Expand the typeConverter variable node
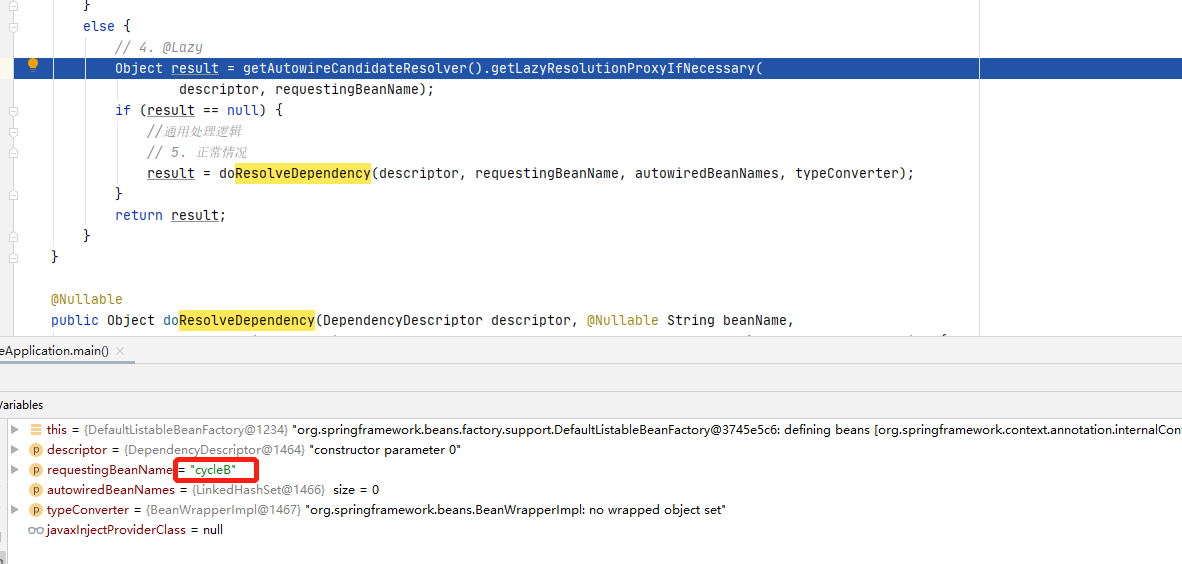Viewport: 1182px width, 564px height. pyautogui.click(x=14, y=510)
